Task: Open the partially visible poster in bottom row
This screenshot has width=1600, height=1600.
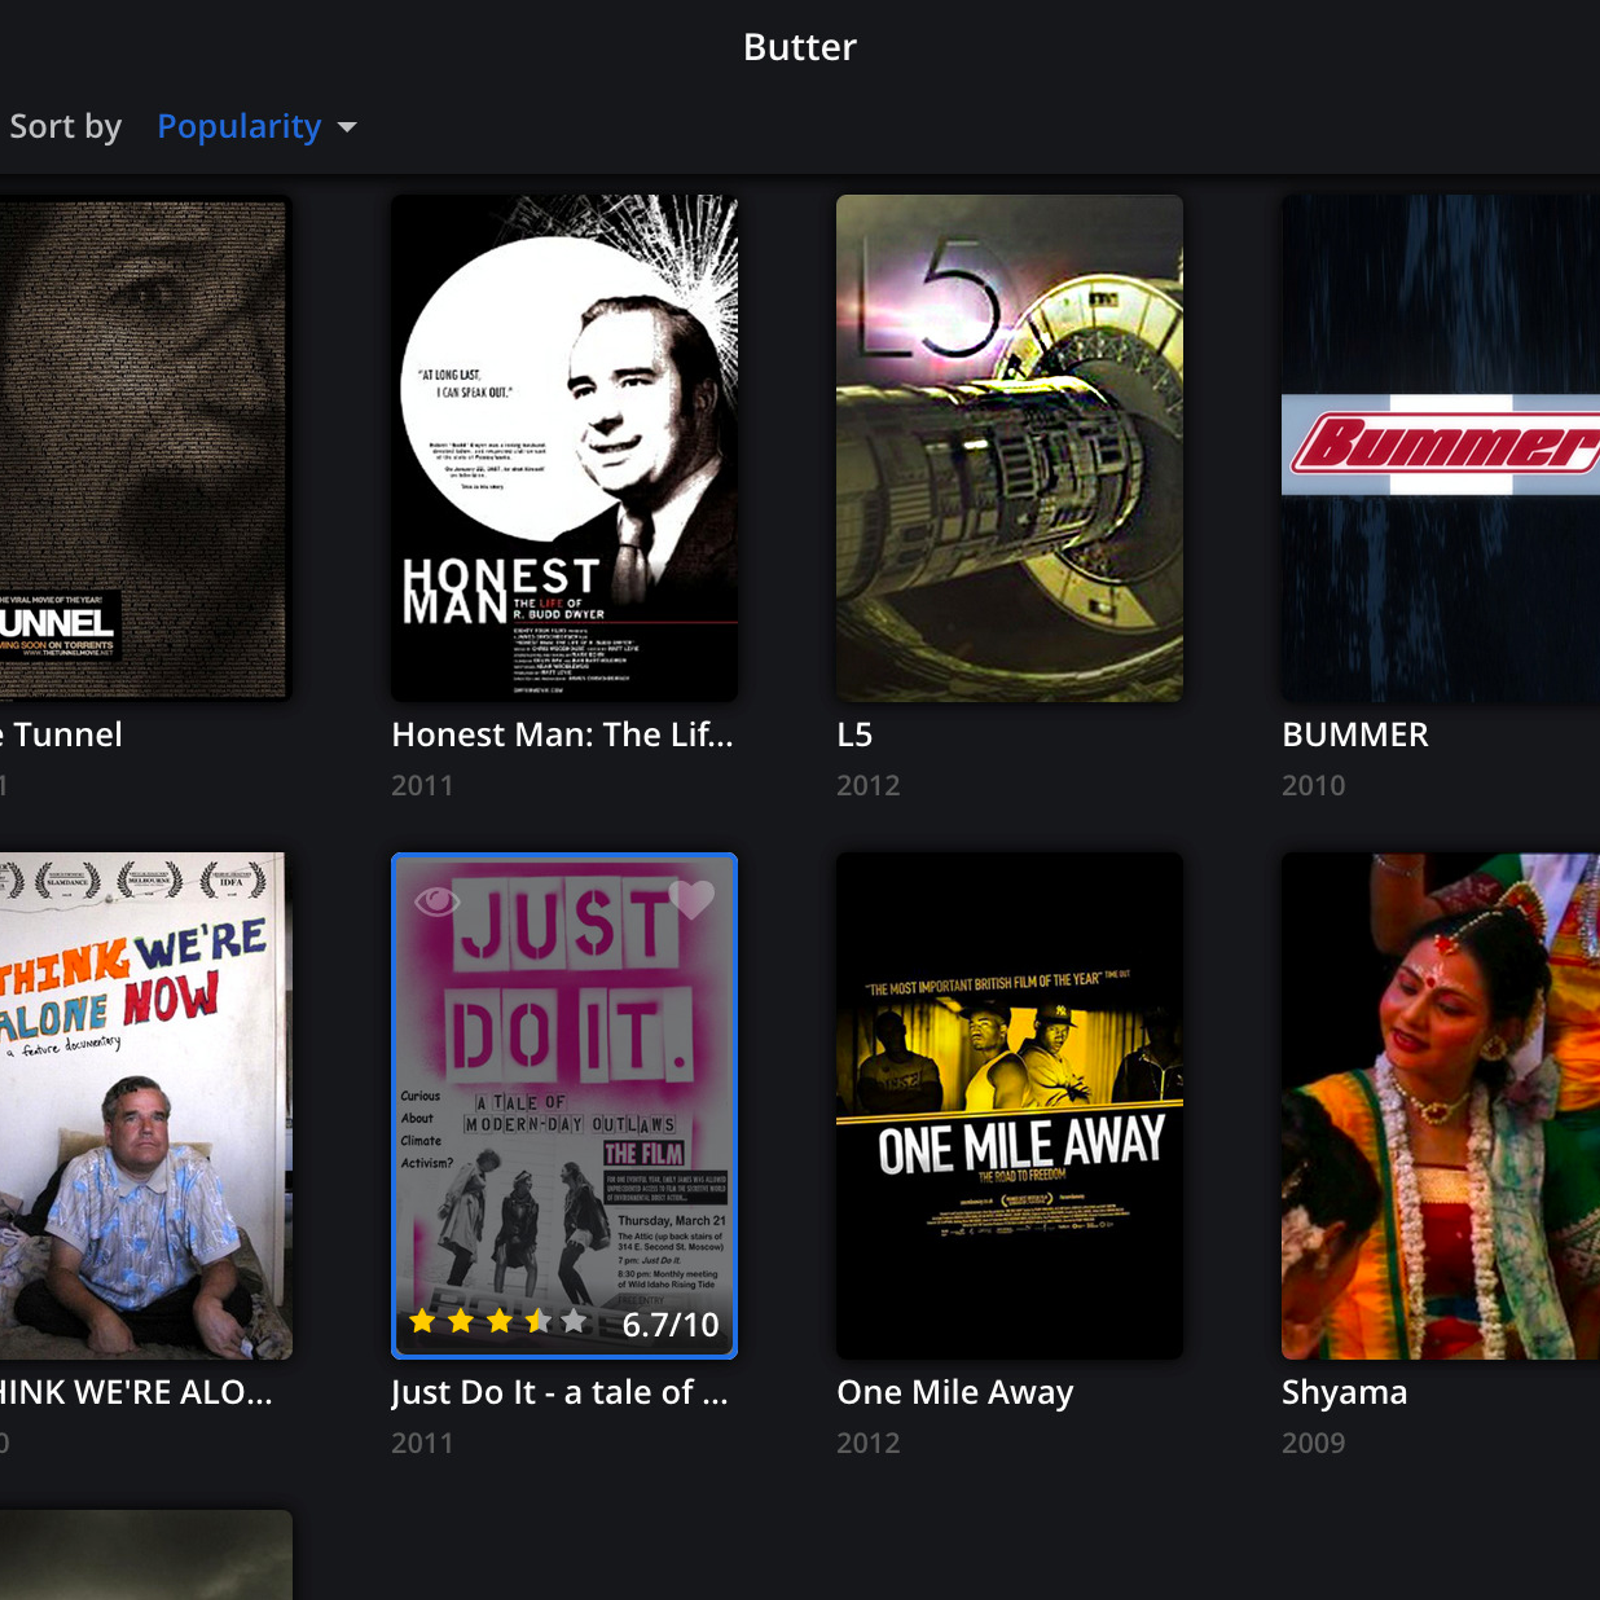Action: pyautogui.click(x=145, y=1555)
